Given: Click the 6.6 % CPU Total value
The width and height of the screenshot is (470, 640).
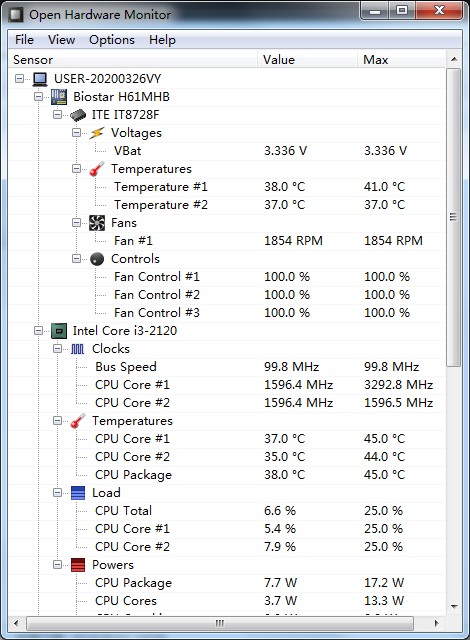Looking at the screenshot, I should point(280,511).
